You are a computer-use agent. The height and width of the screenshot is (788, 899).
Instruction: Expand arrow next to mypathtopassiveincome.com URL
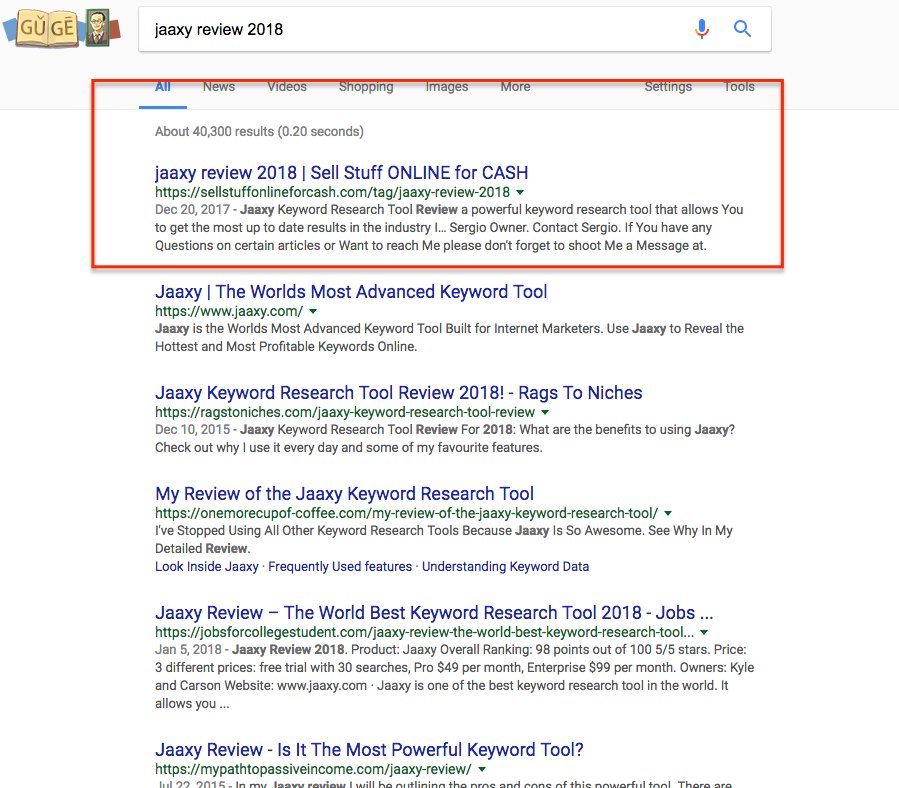pyautogui.click(x=482, y=769)
